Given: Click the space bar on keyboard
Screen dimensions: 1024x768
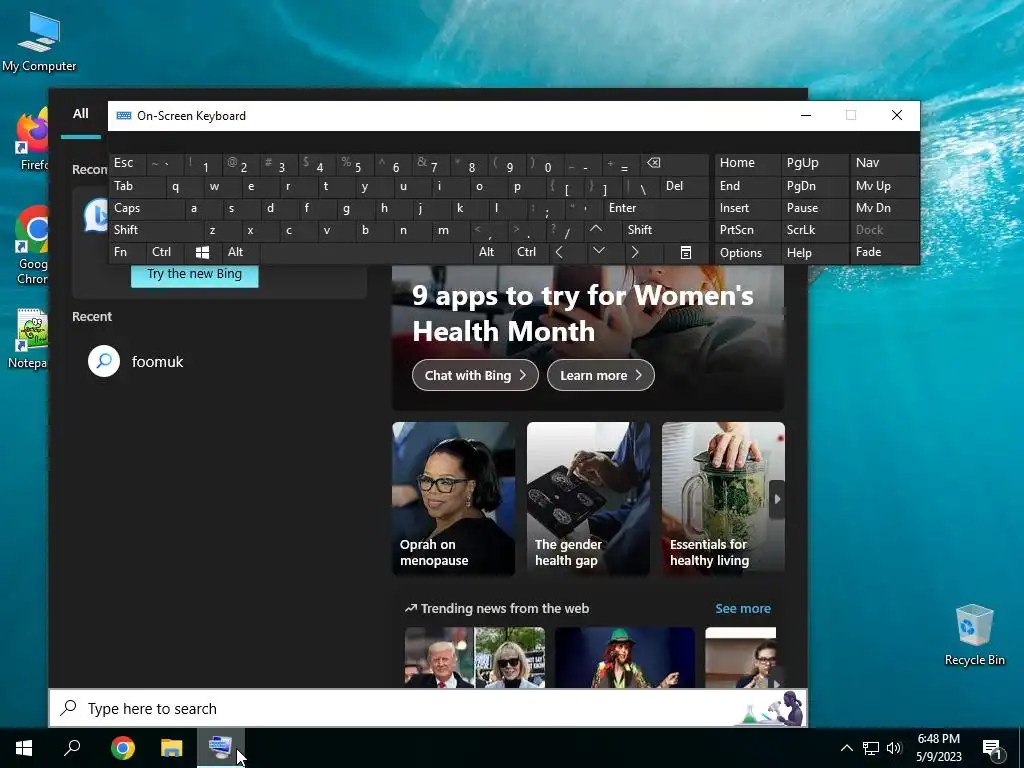Looking at the screenshot, I should tap(366, 252).
